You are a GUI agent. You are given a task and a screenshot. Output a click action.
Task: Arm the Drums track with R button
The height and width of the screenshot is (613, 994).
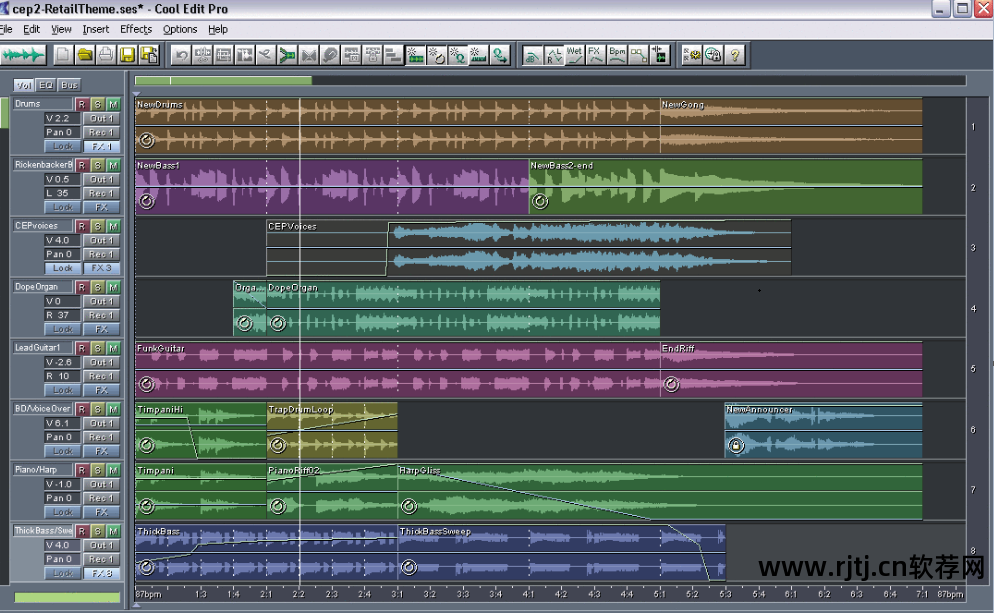[81, 104]
